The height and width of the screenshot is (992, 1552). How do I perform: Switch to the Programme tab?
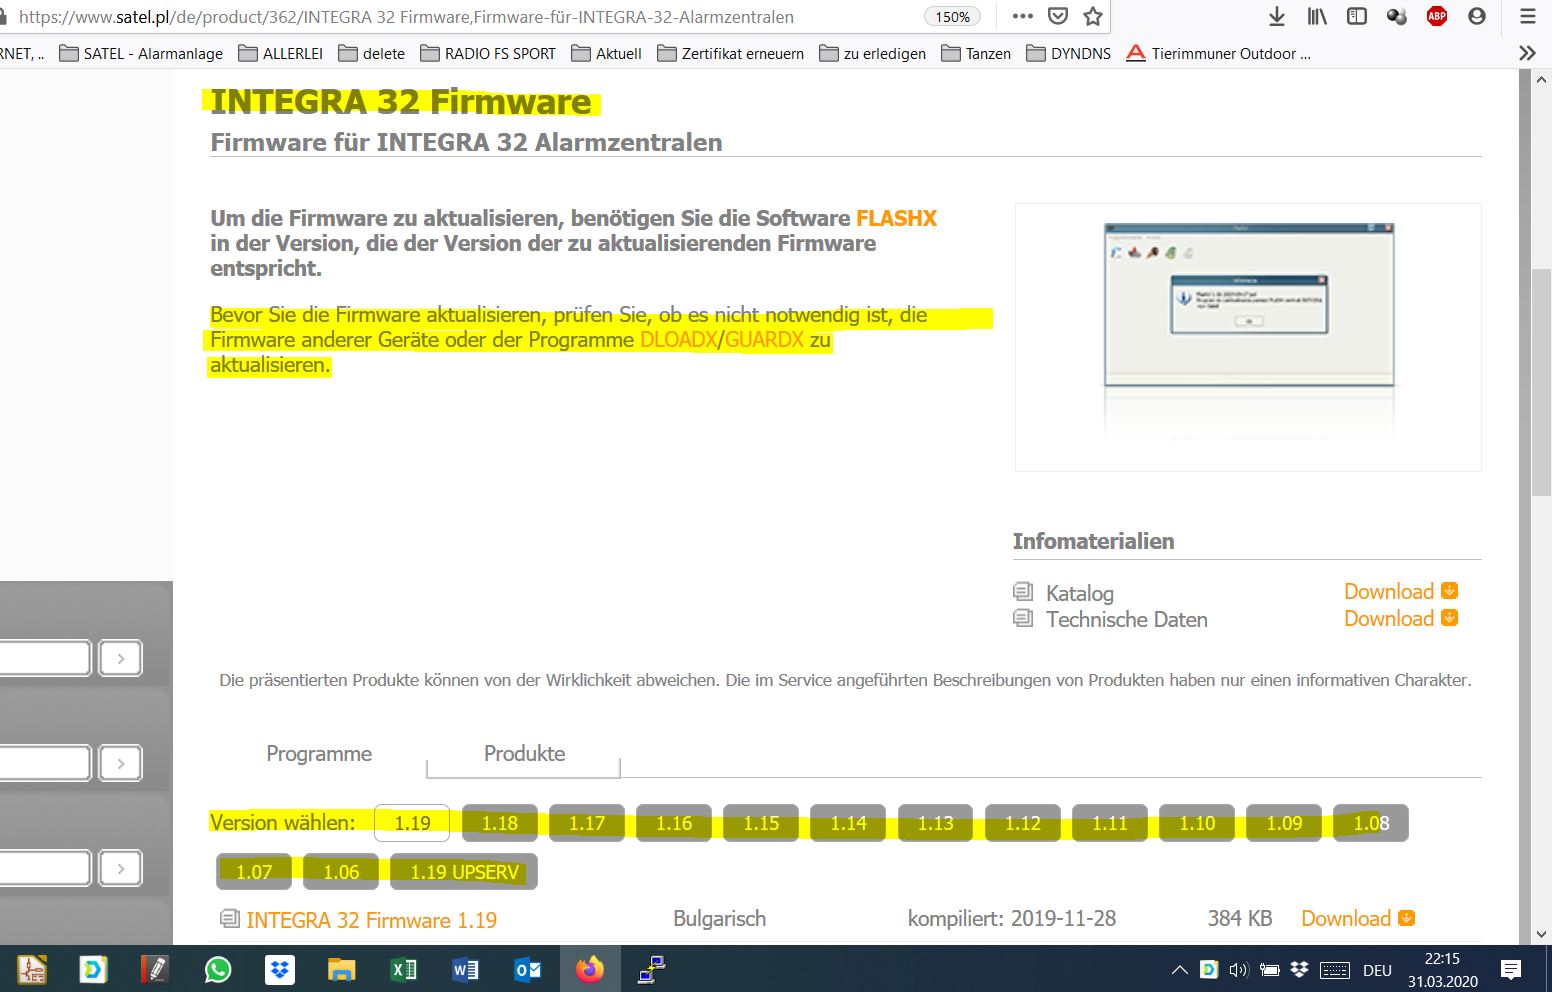(319, 754)
